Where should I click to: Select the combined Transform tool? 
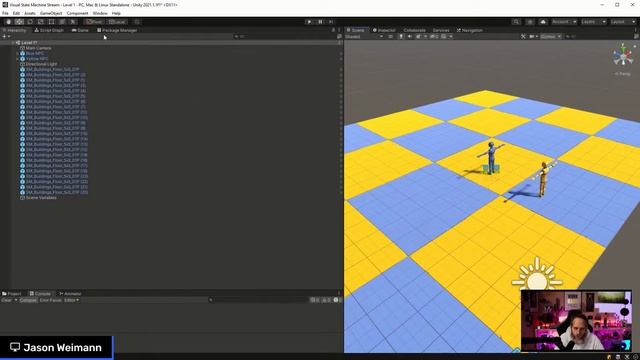pos(62,22)
